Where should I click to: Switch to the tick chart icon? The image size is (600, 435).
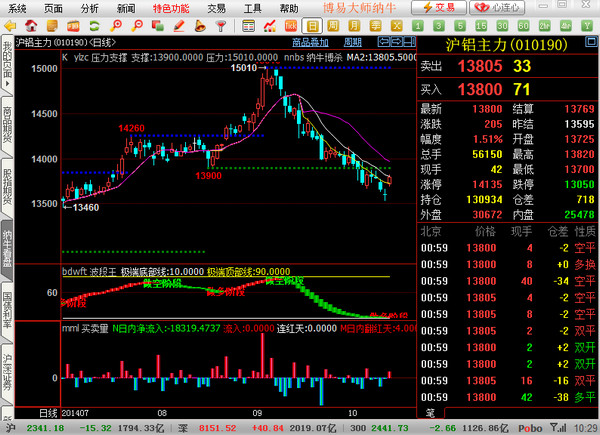coord(291,26)
